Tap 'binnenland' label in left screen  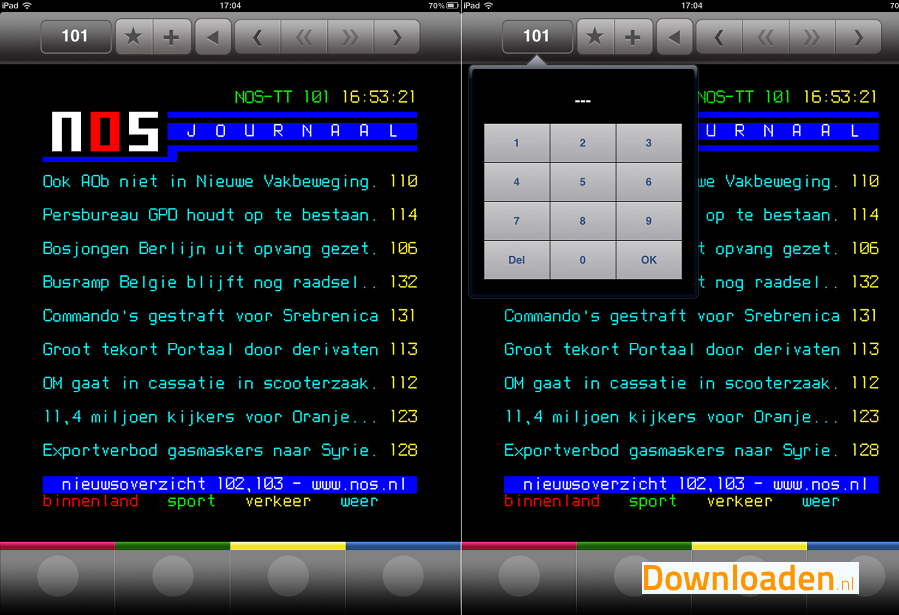[x=91, y=501]
